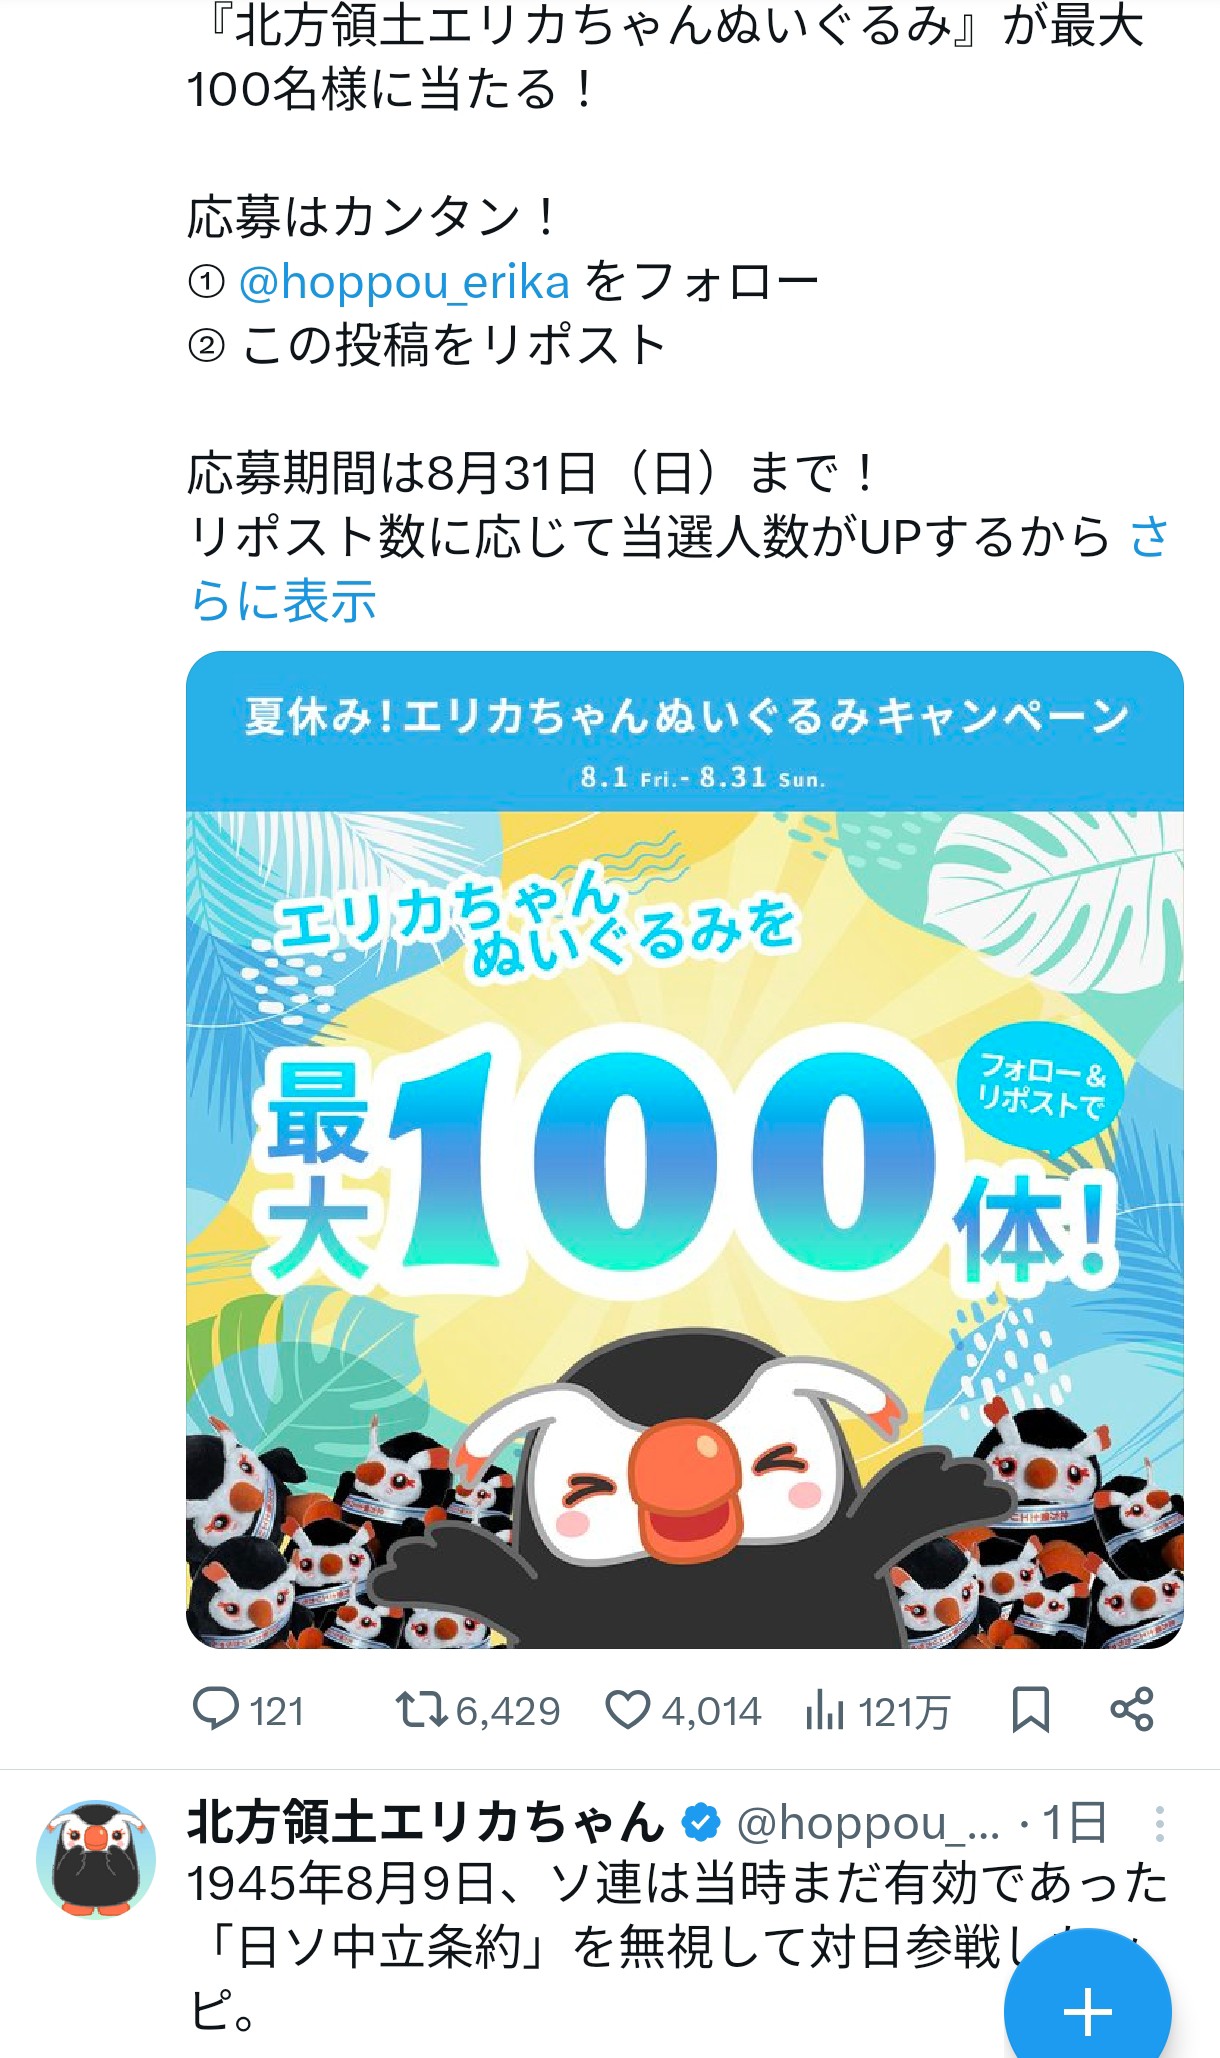Image resolution: width=1220 pixels, height=2058 pixels.
Task: Open the three-dot menu on the second post
Action: tap(1159, 1824)
